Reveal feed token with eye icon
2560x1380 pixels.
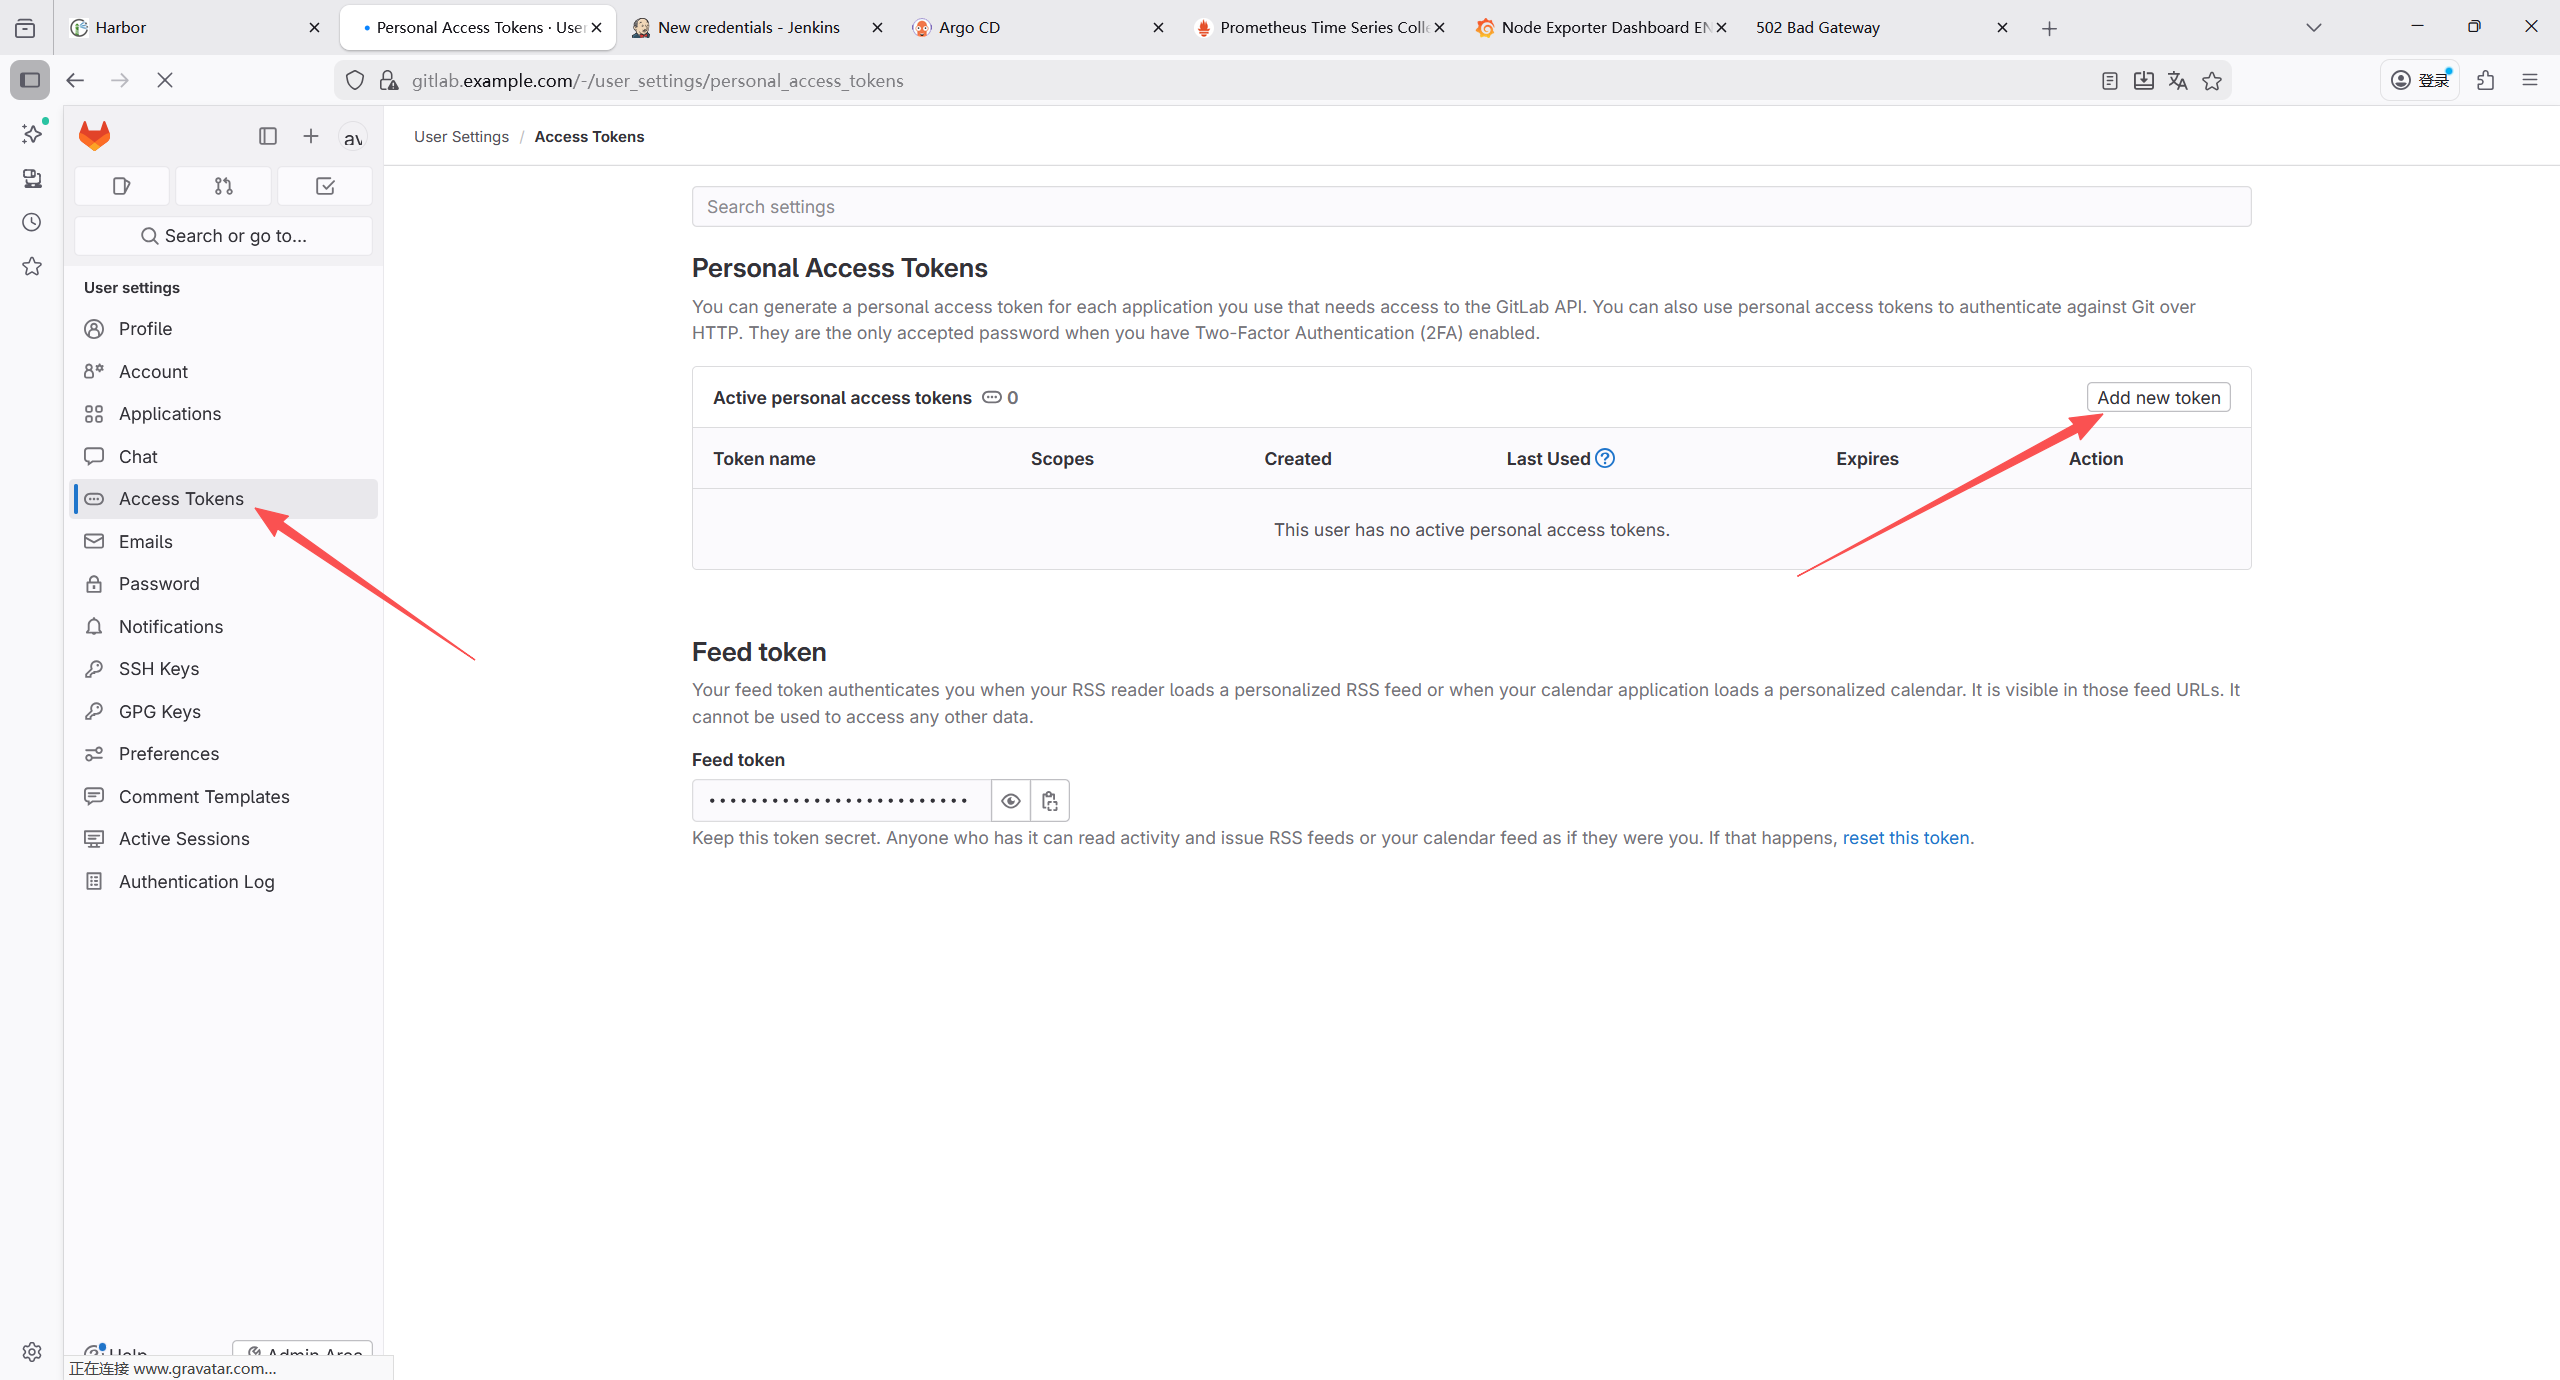click(1010, 801)
